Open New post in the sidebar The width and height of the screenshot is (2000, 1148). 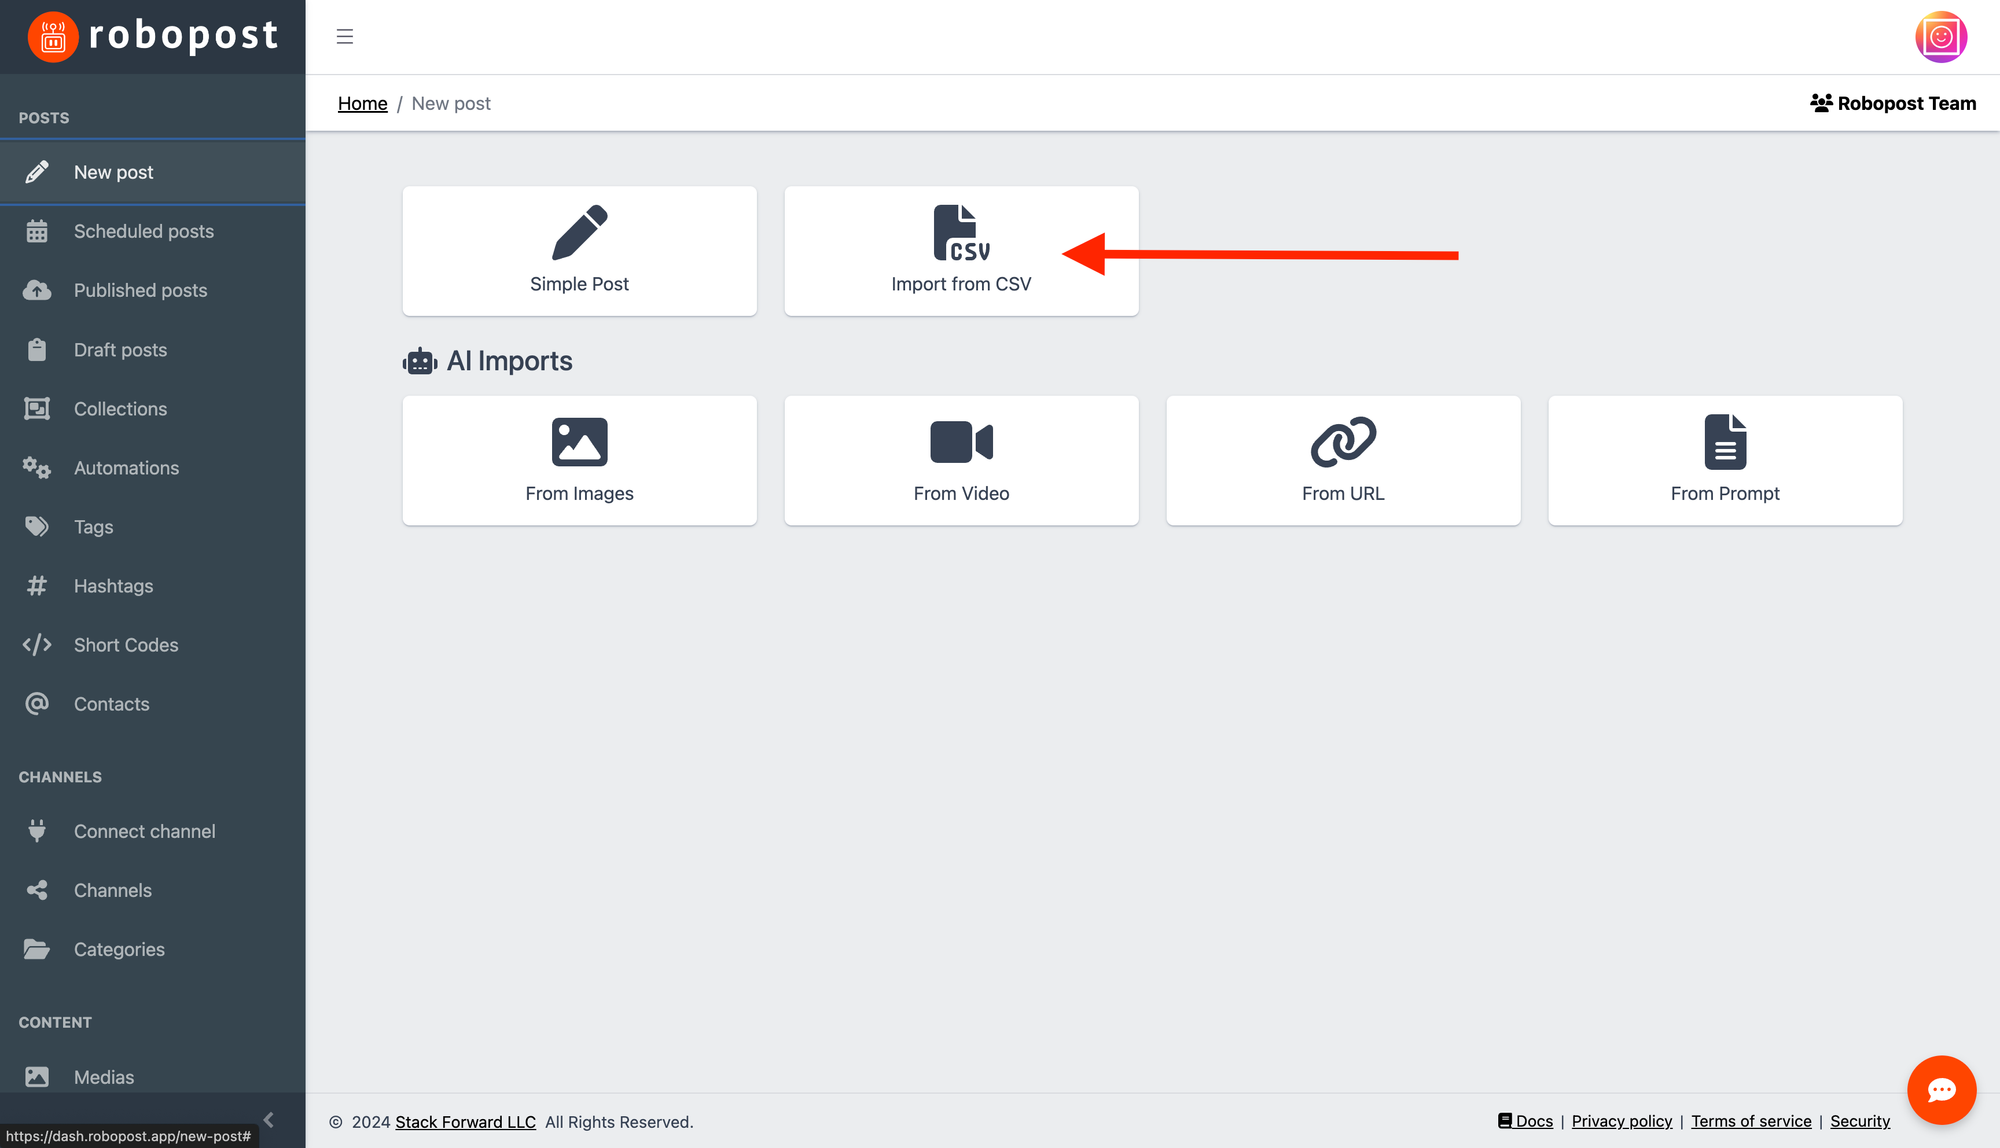tap(152, 172)
